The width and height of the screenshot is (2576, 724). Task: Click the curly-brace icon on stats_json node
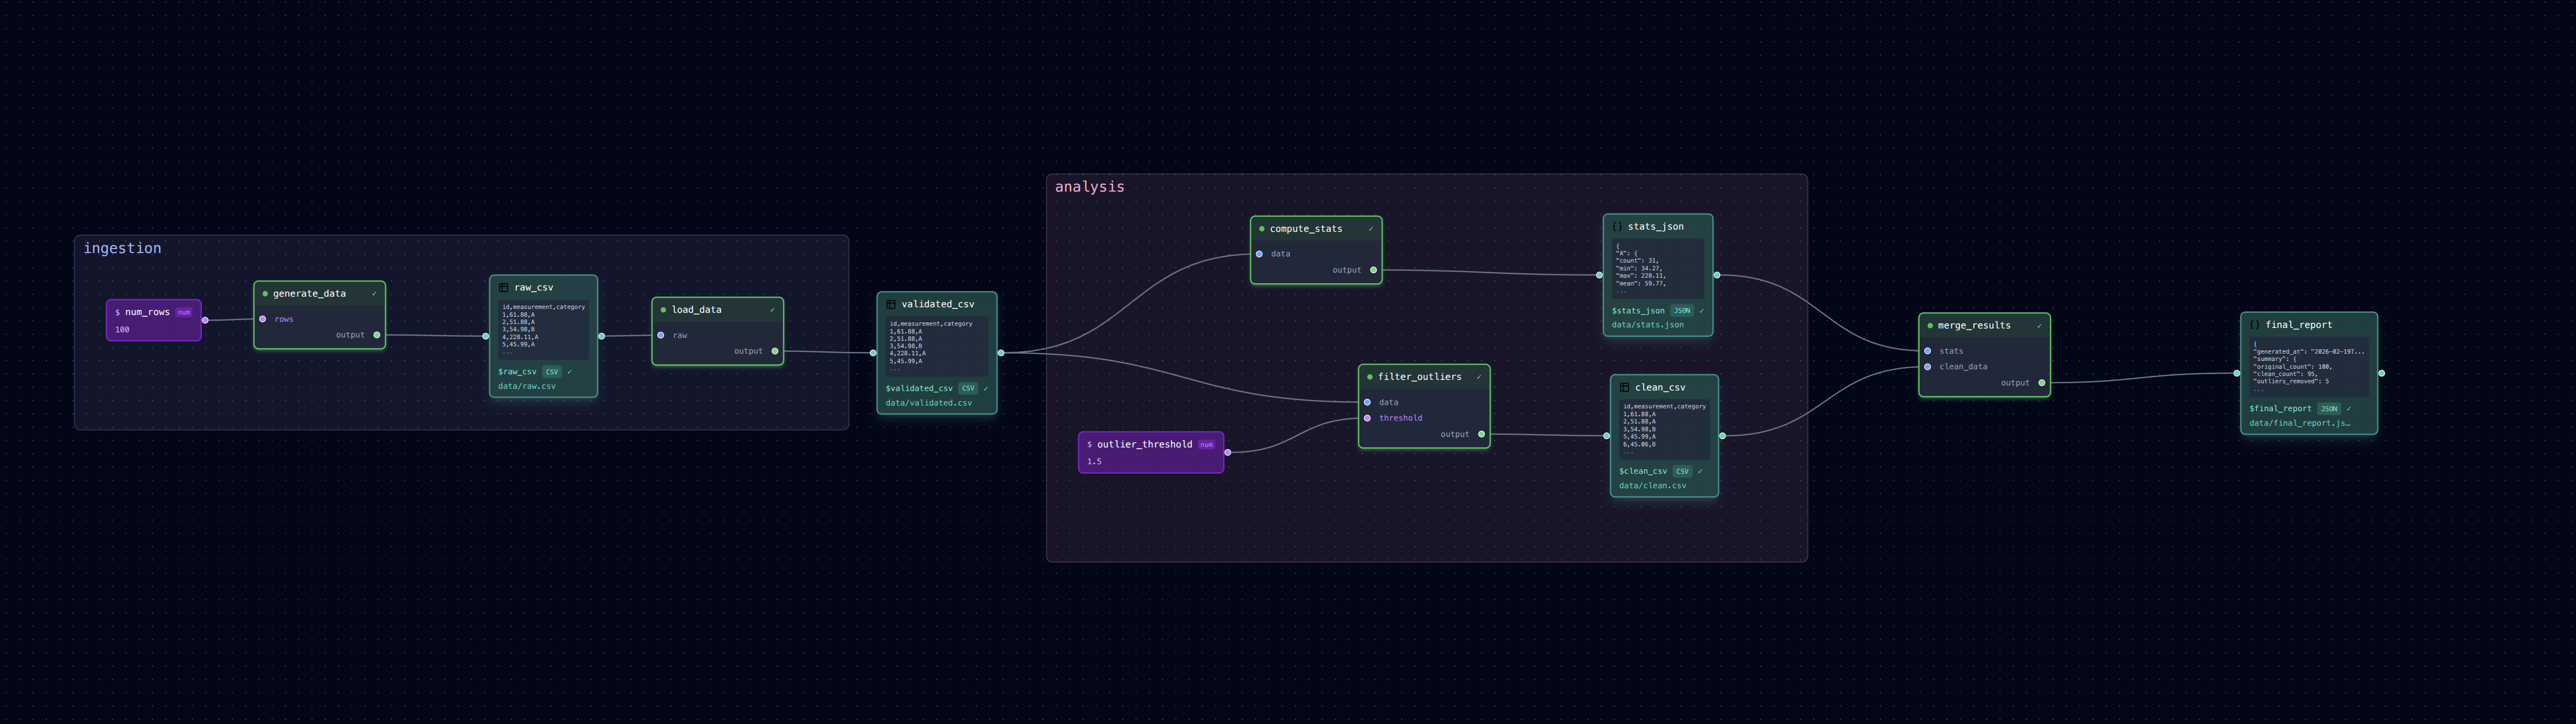click(1617, 227)
